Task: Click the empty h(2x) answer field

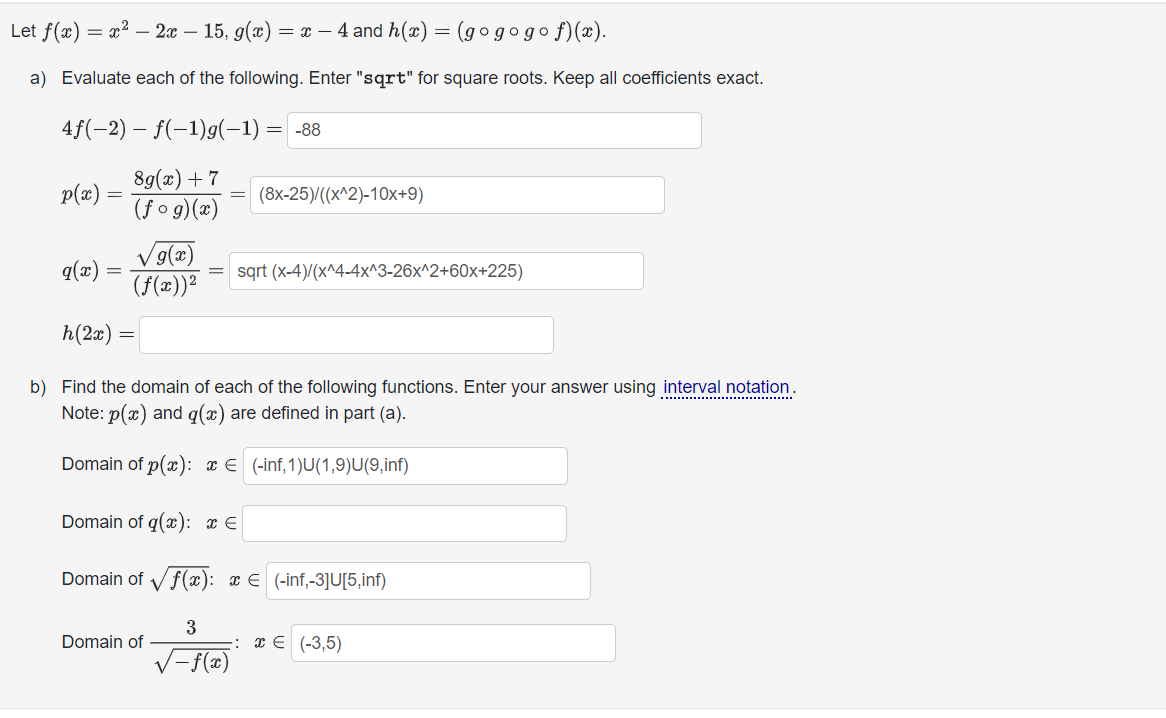Action: coord(345,334)
